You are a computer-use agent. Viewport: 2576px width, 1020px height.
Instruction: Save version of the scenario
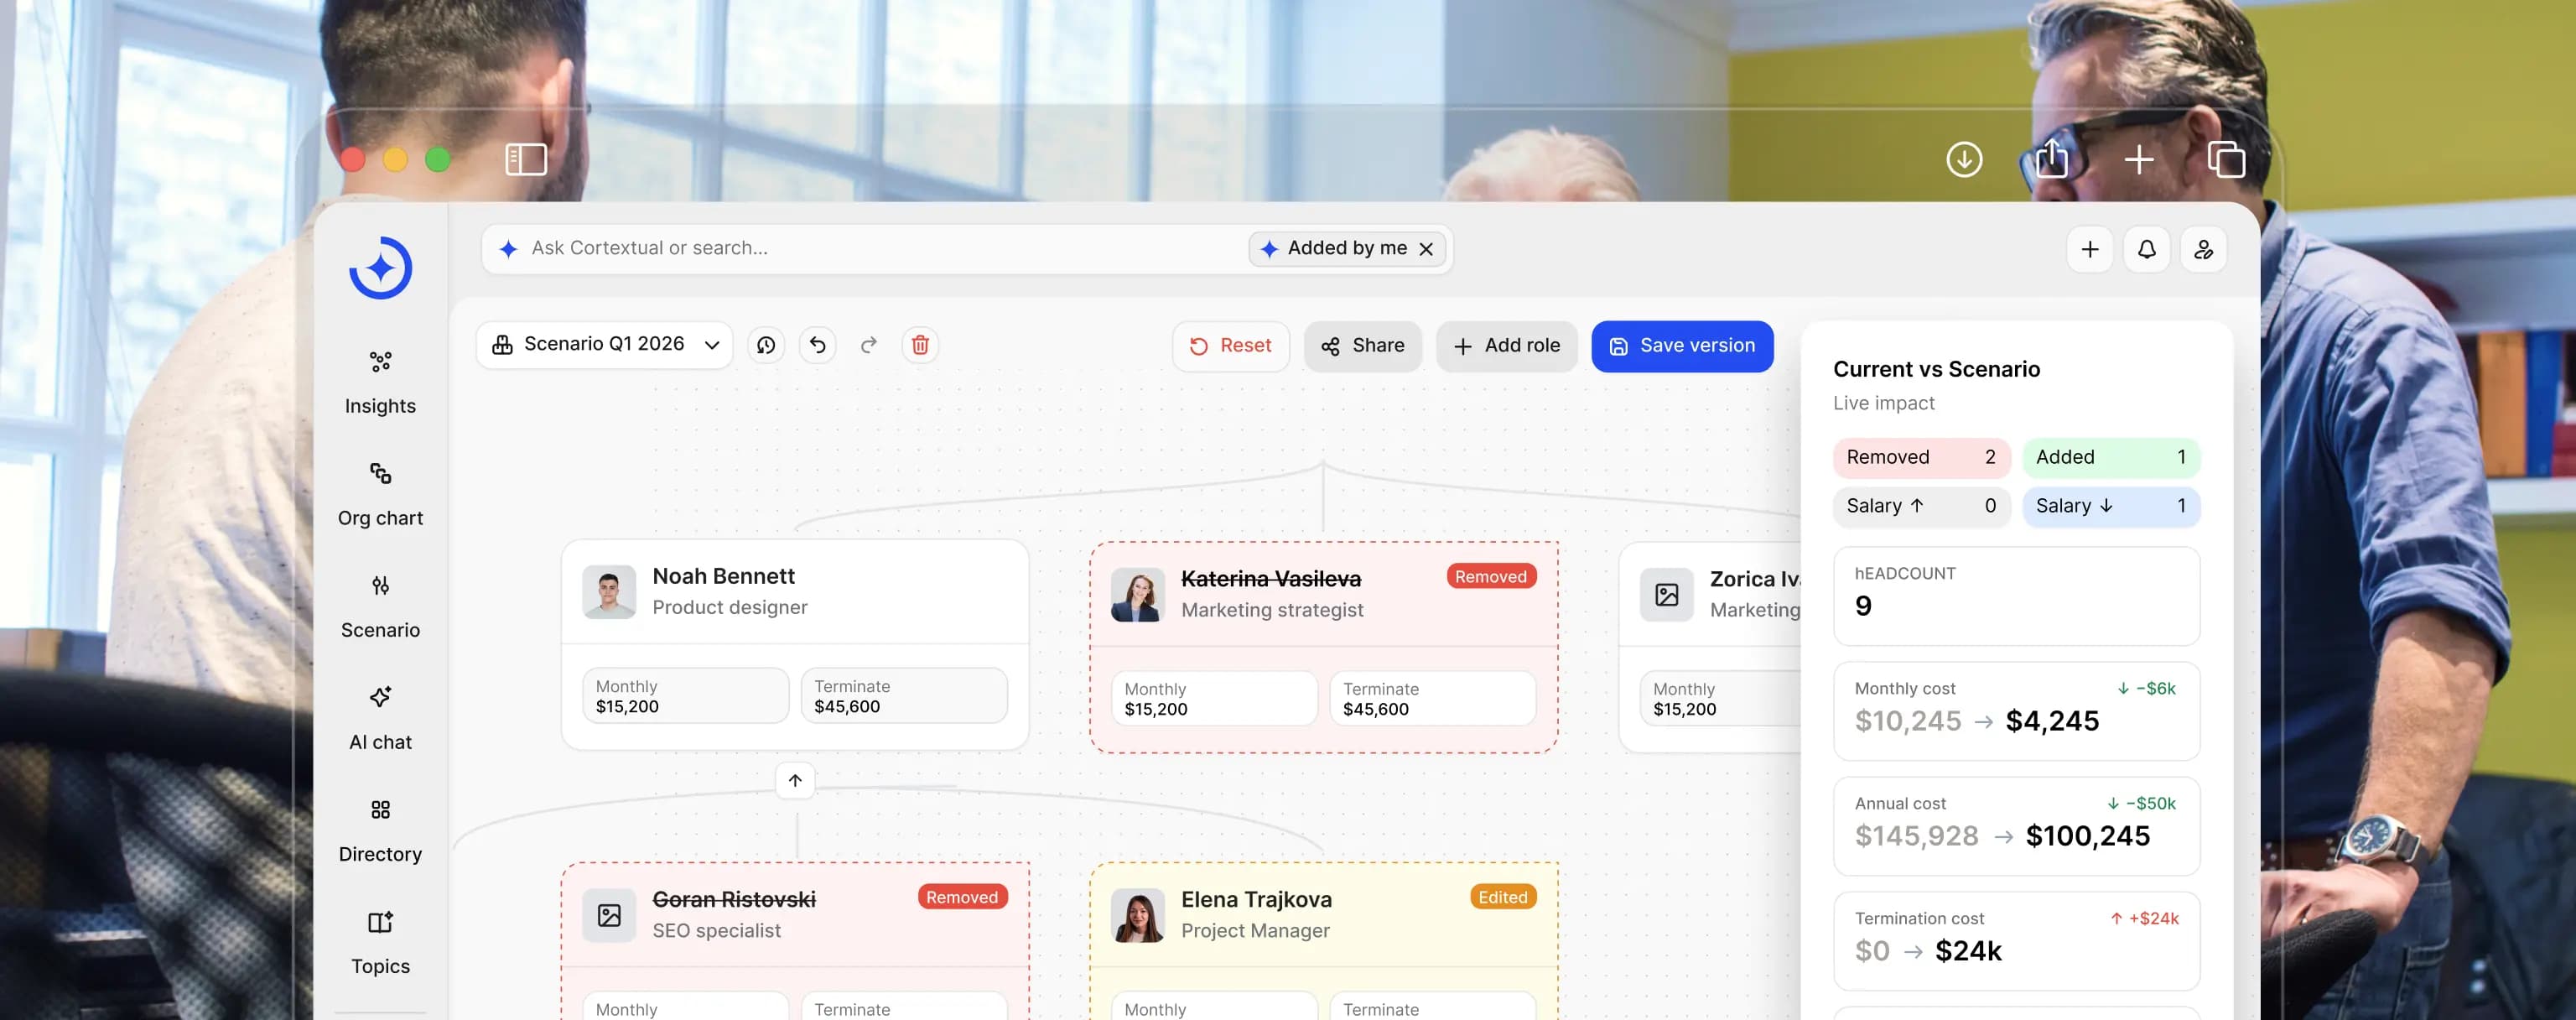pos(1682,346)
